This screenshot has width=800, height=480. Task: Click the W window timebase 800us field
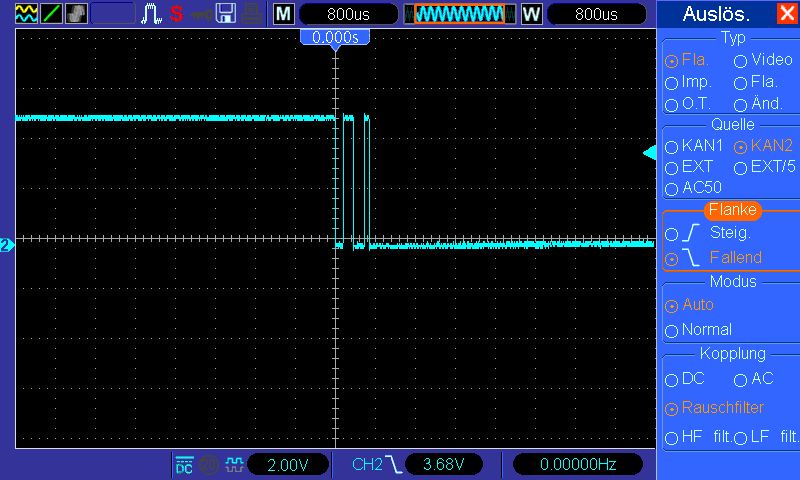596,14
